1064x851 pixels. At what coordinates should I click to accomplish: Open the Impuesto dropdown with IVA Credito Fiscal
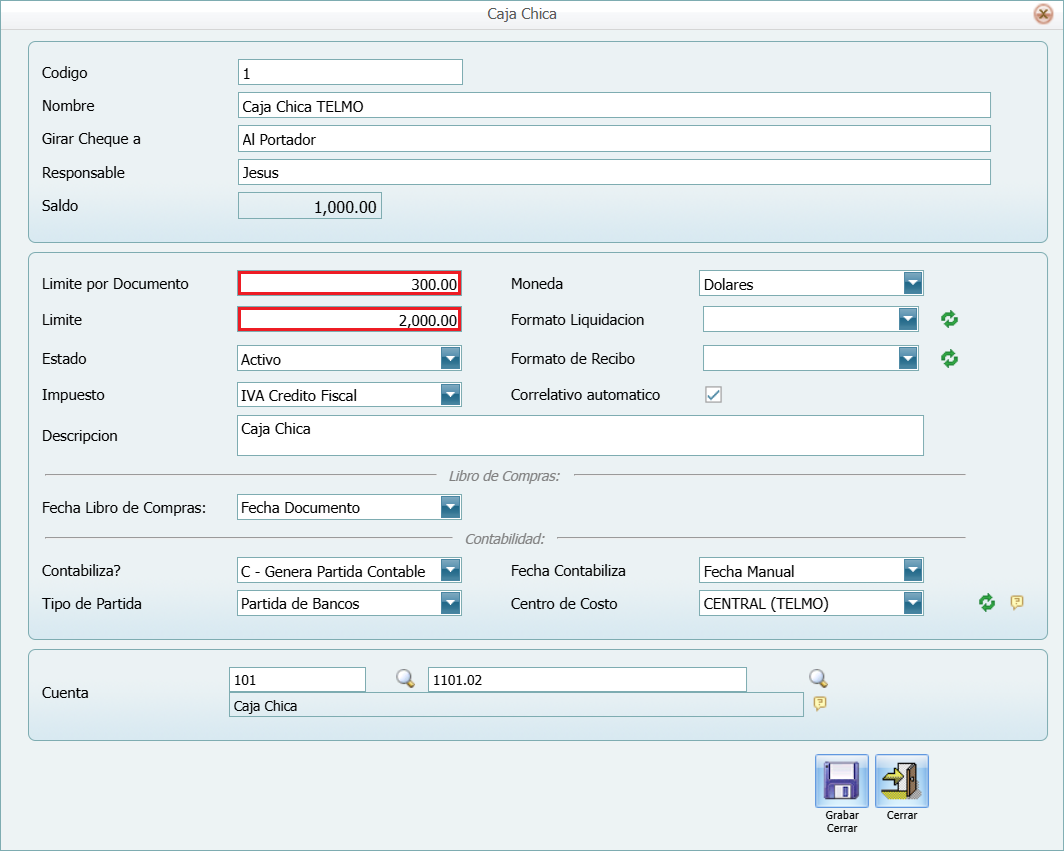450,395
